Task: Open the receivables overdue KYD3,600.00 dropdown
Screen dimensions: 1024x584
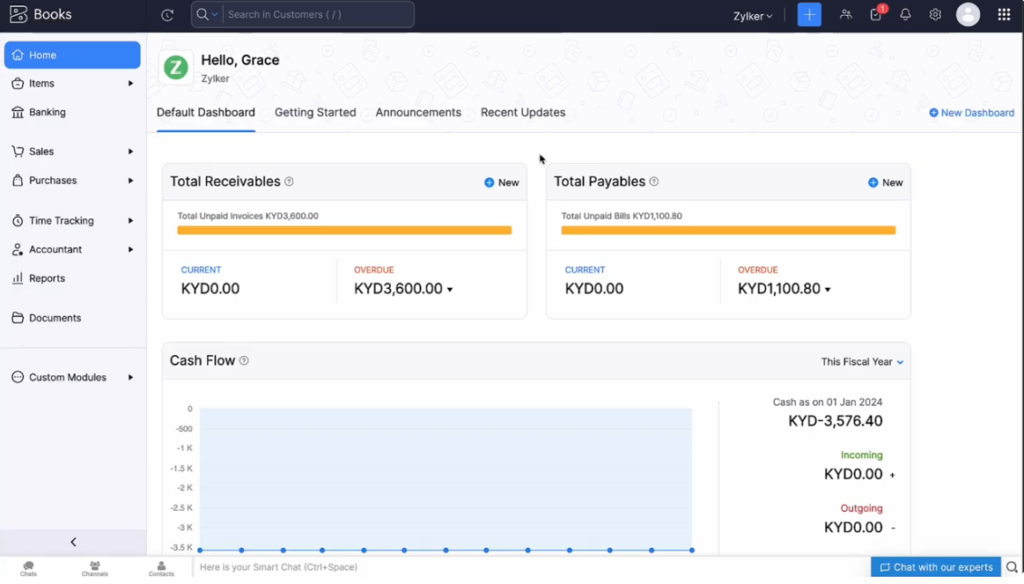Action: click(449, 289)
